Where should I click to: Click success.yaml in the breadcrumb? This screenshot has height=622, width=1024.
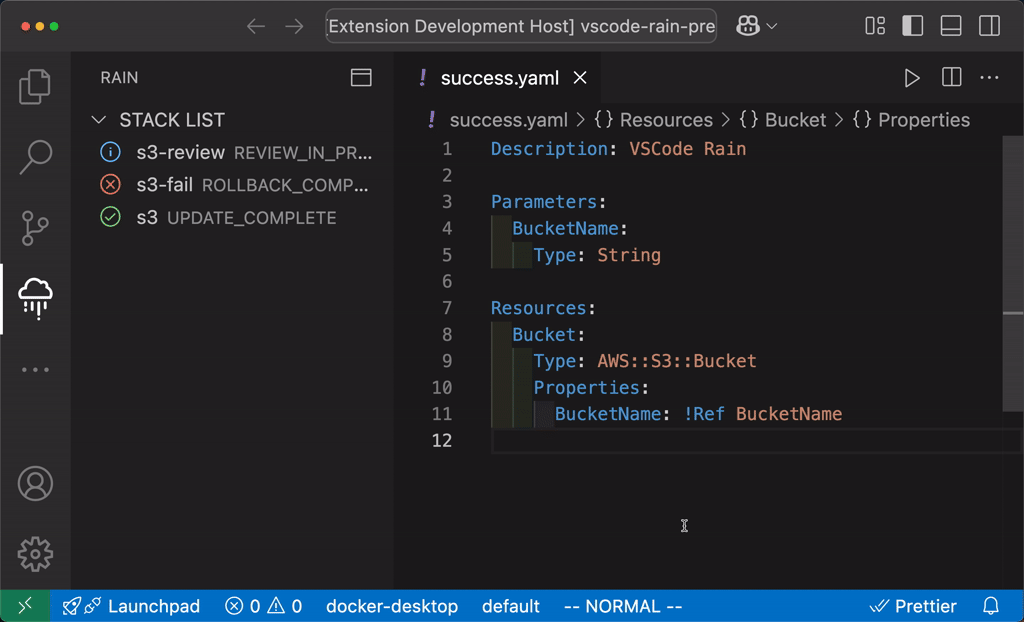click(x=509, y=120)
